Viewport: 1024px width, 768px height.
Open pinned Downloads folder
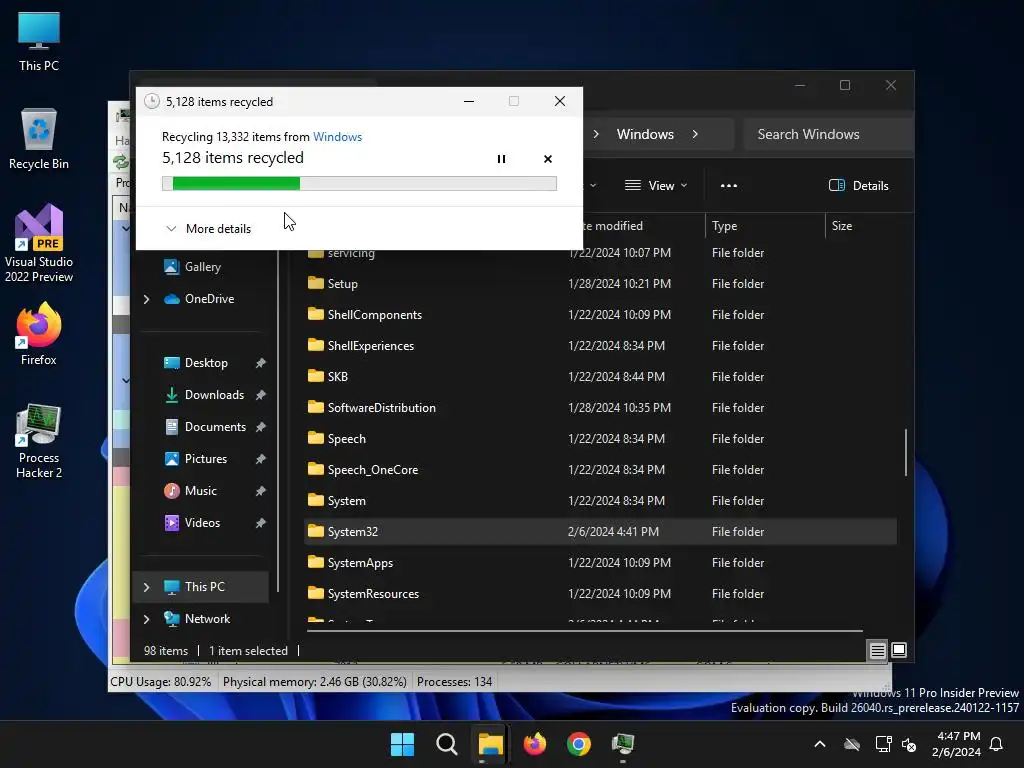tap(214, 394)
